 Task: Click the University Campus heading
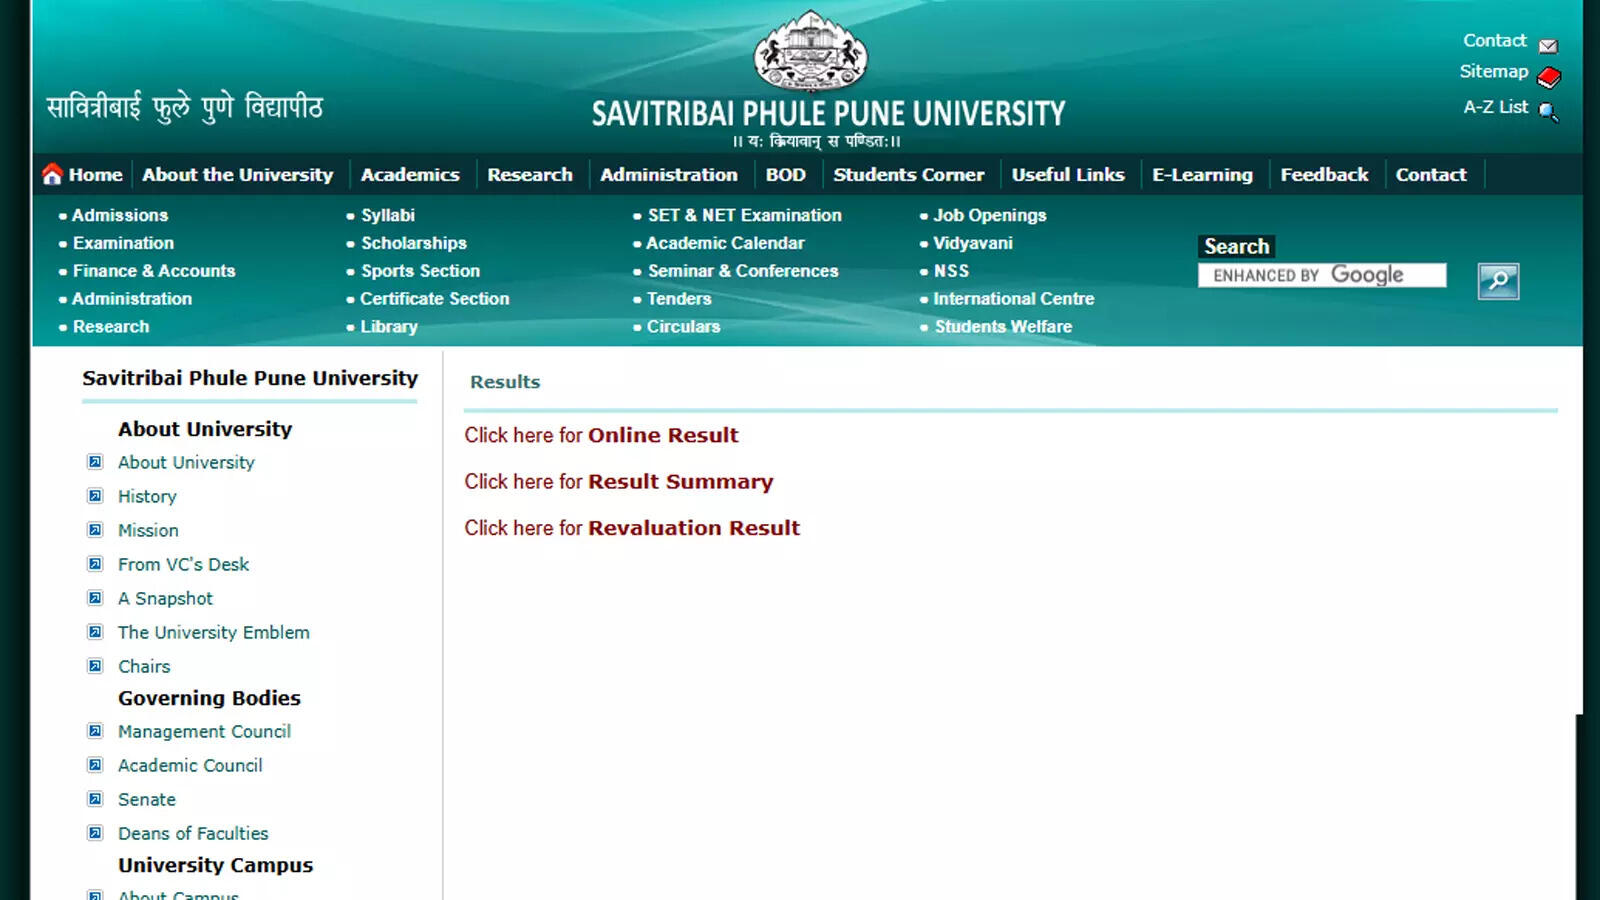(215, 865)
